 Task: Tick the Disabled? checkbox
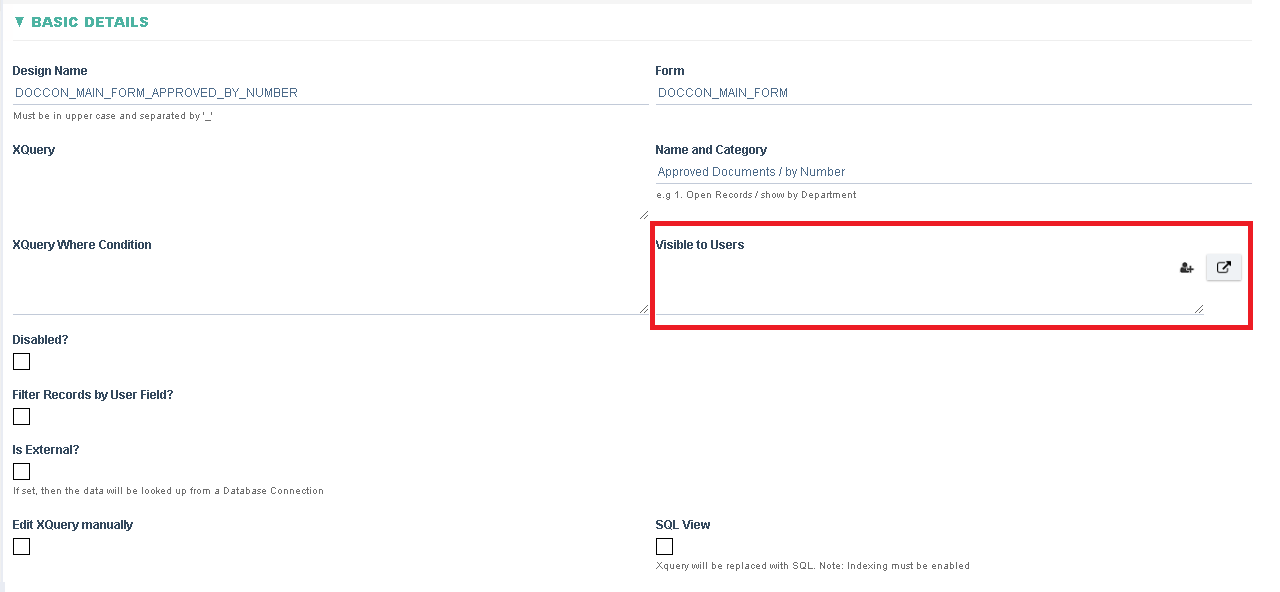[x=21, y=361]
